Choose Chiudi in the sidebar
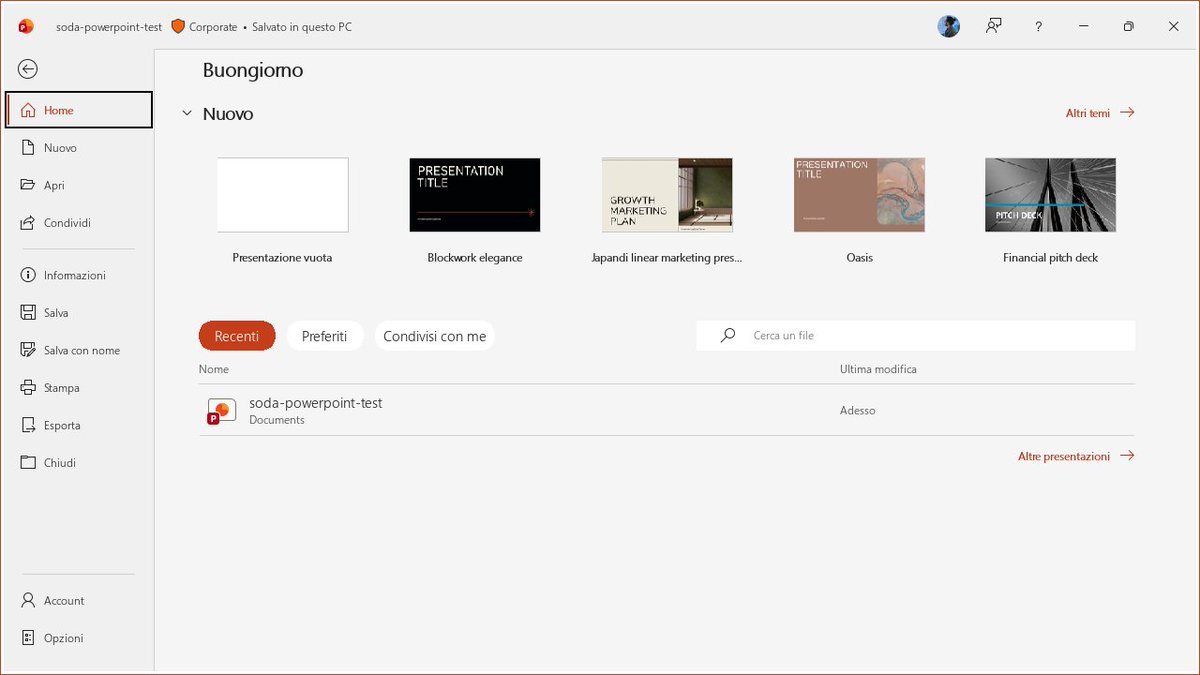Screen dimensions: 1200x675 tap(79, 463)
